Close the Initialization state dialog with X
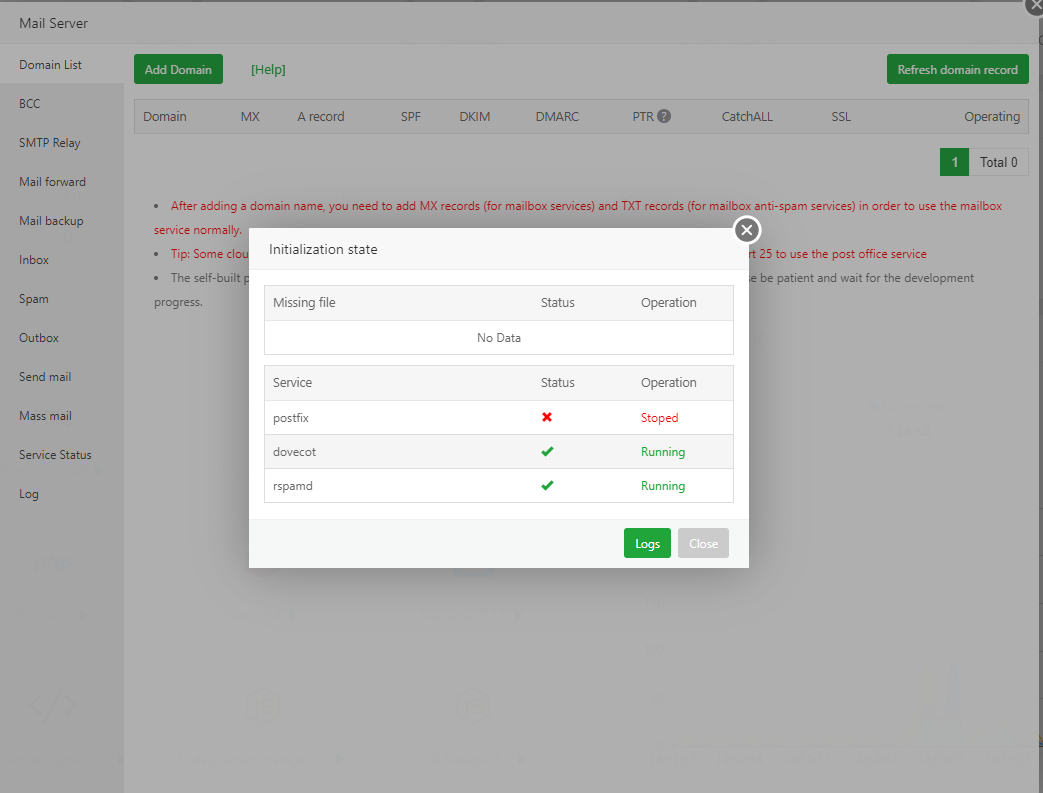 (x=747, y=230)
